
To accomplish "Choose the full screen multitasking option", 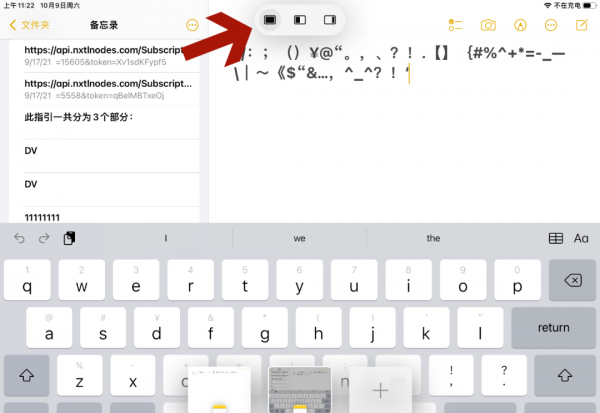I will [269, 19].
